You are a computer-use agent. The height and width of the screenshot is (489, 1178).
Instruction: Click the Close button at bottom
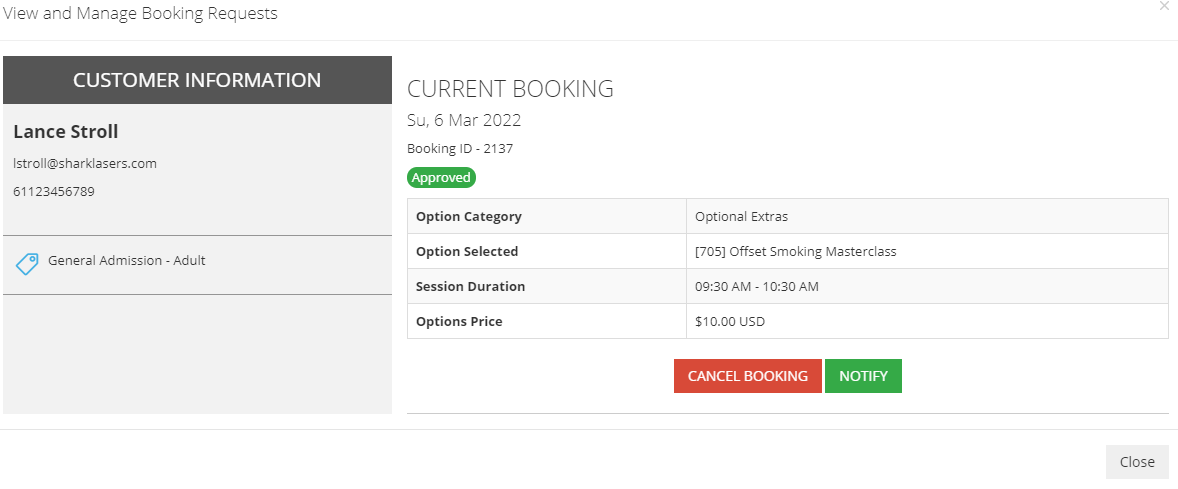point(1137,462)
